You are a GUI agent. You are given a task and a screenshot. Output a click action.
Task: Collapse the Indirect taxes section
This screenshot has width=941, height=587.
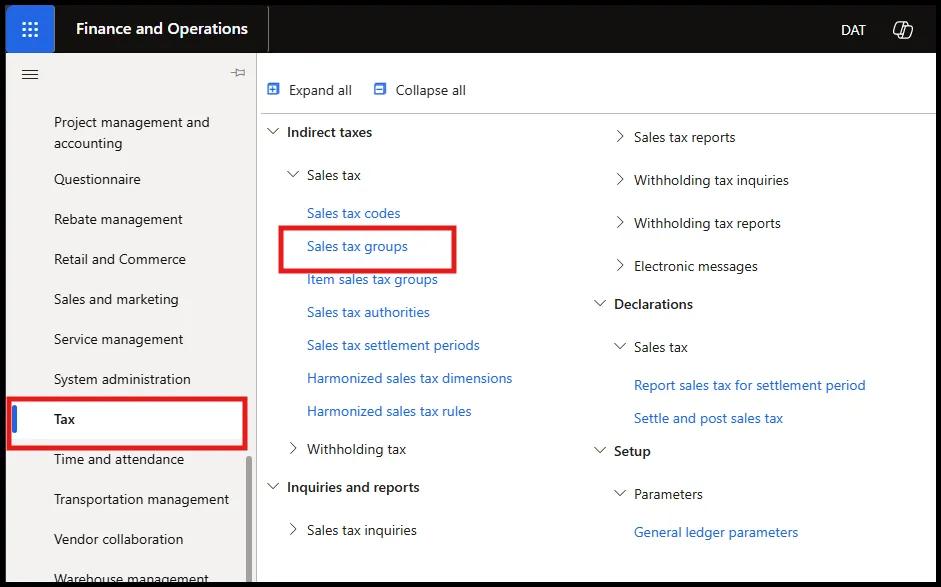click(x=273, y=131)
